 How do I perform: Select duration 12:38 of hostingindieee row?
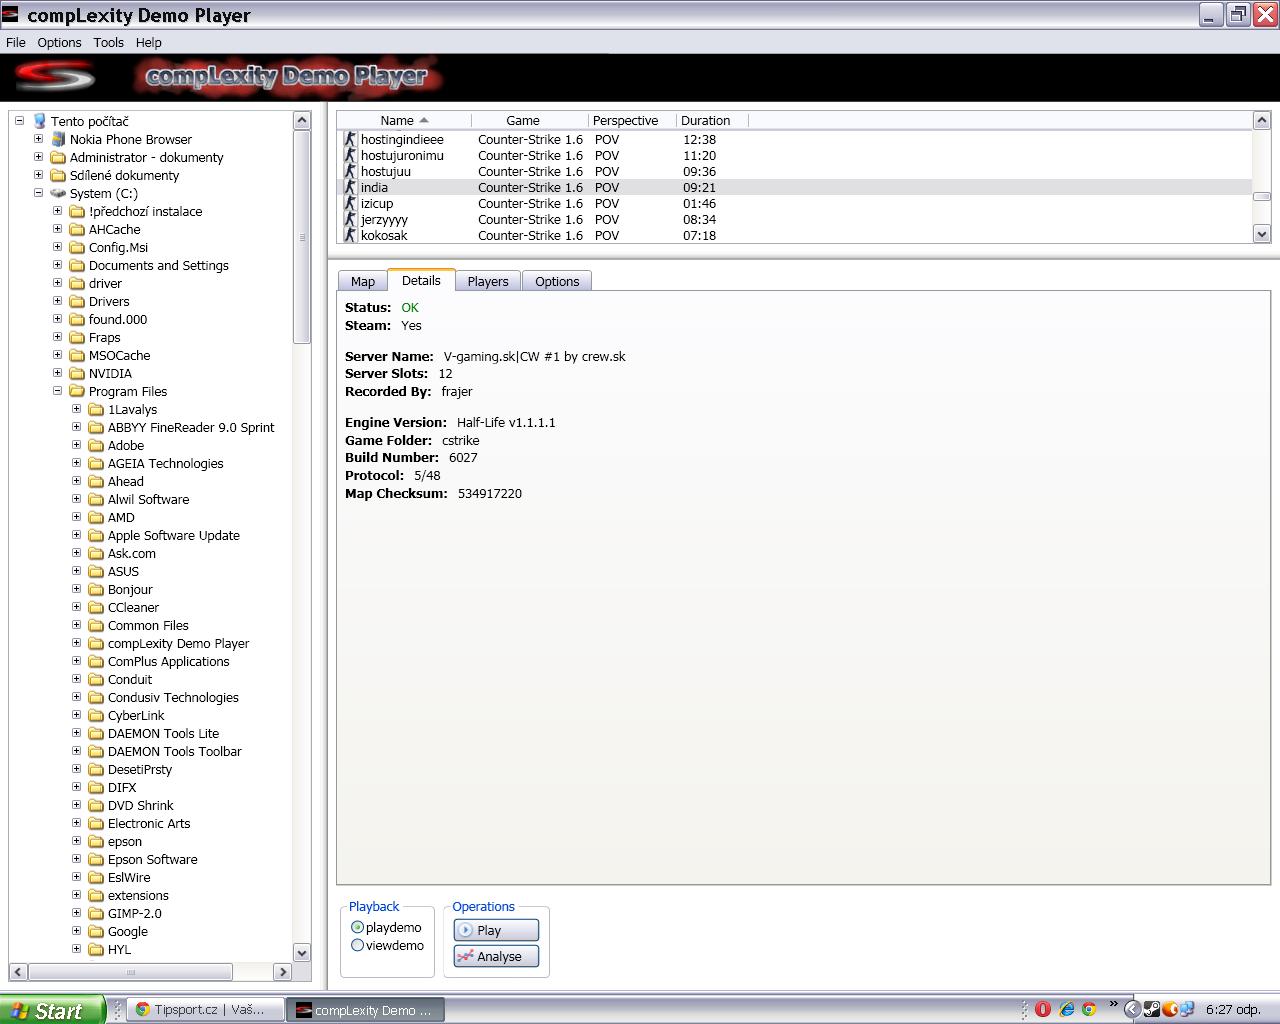tap(699, 139)
